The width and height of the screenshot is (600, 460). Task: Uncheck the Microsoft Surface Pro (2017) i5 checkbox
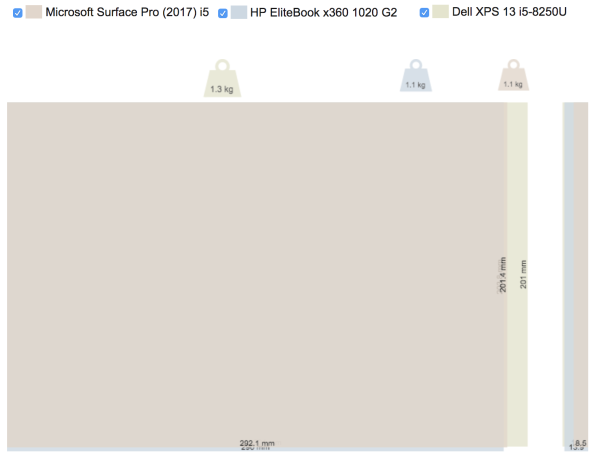(x=18, y=13)
